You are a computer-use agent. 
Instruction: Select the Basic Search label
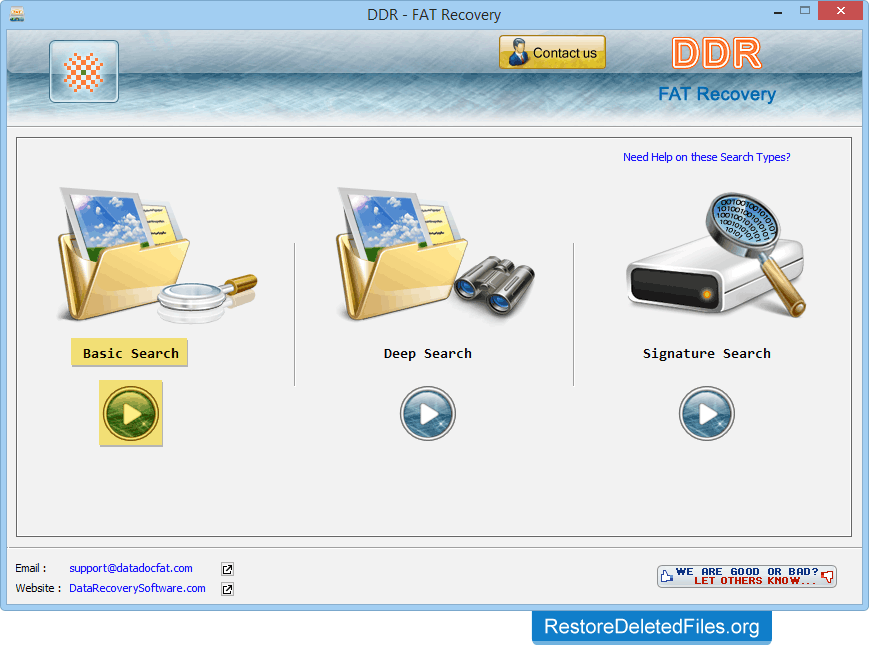130,353
